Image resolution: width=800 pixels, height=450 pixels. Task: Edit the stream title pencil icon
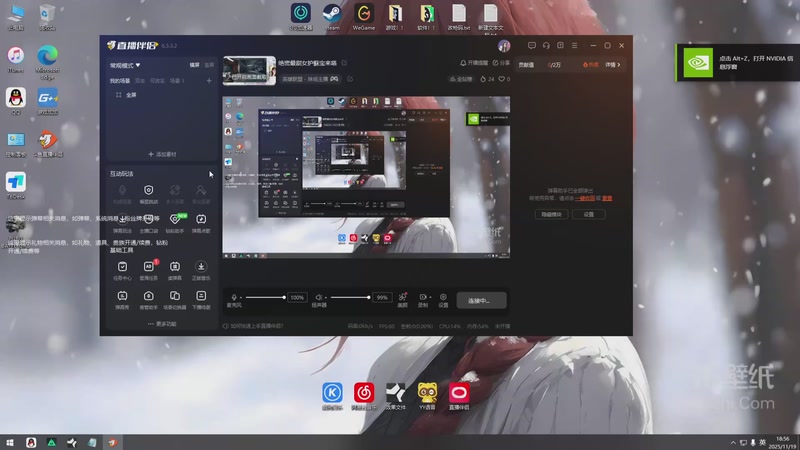(x=344, y=63)
